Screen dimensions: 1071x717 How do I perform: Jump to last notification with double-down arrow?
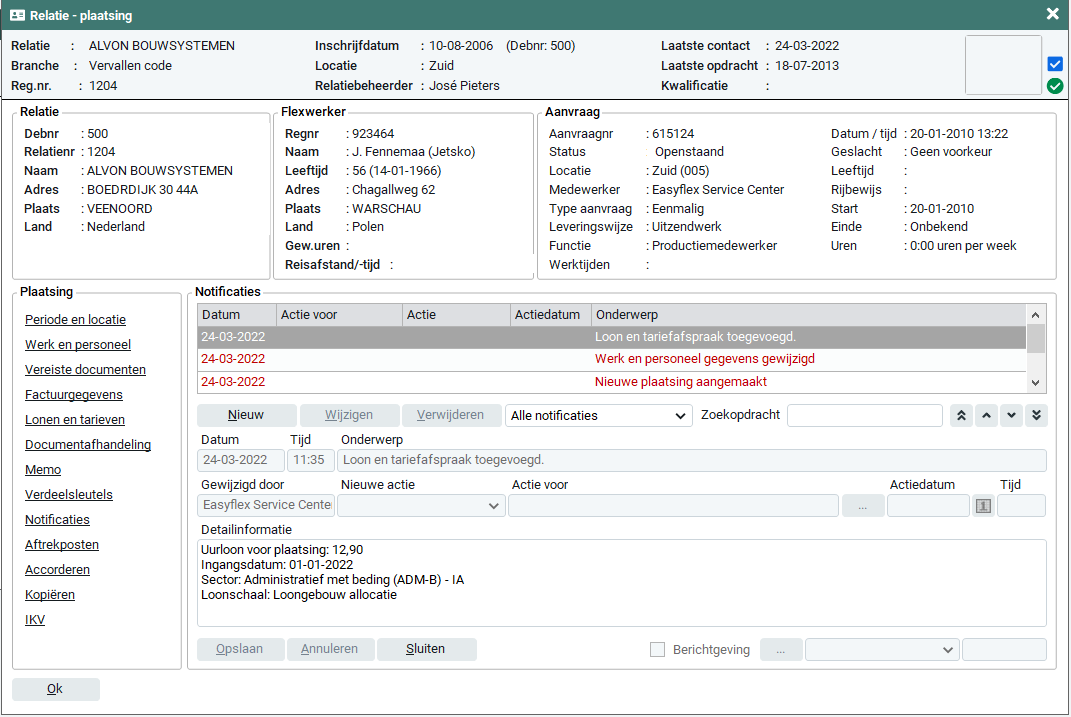tap(1036, 416)
